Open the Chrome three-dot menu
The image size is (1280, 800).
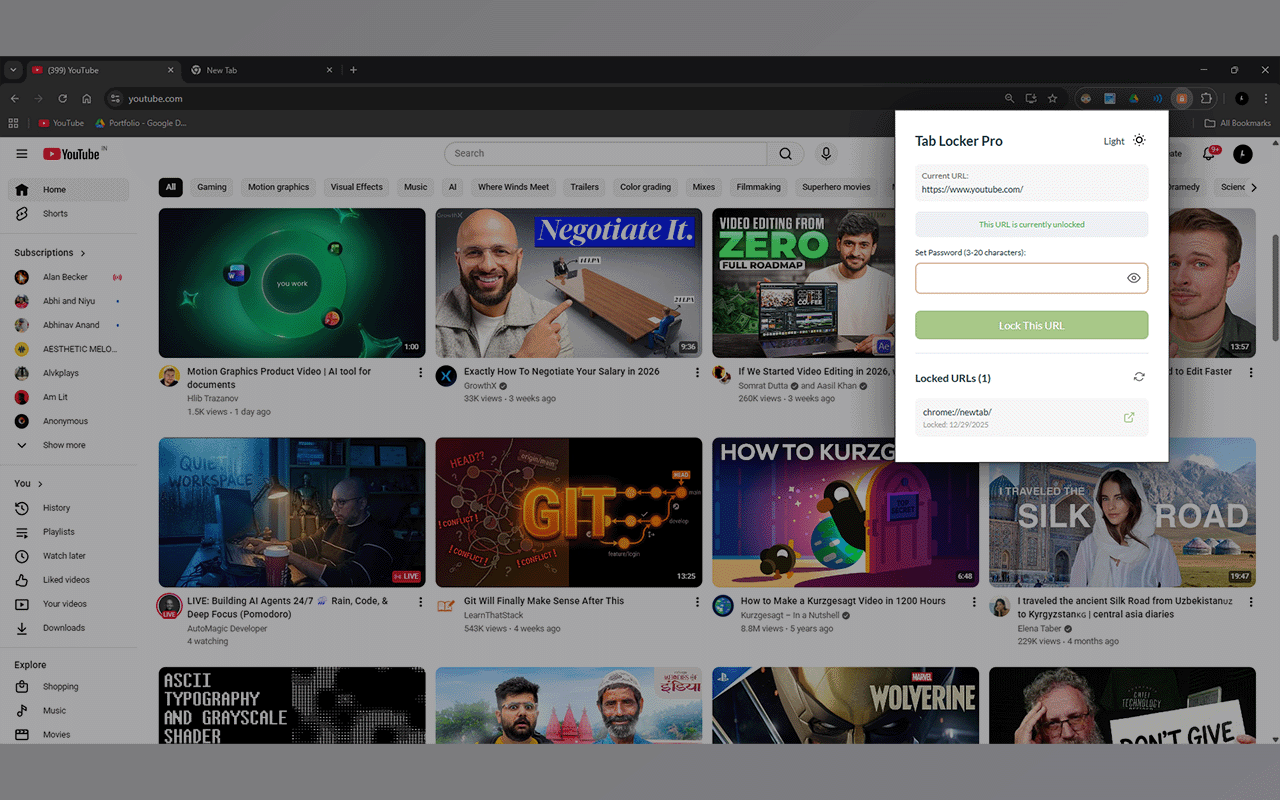1266,98
